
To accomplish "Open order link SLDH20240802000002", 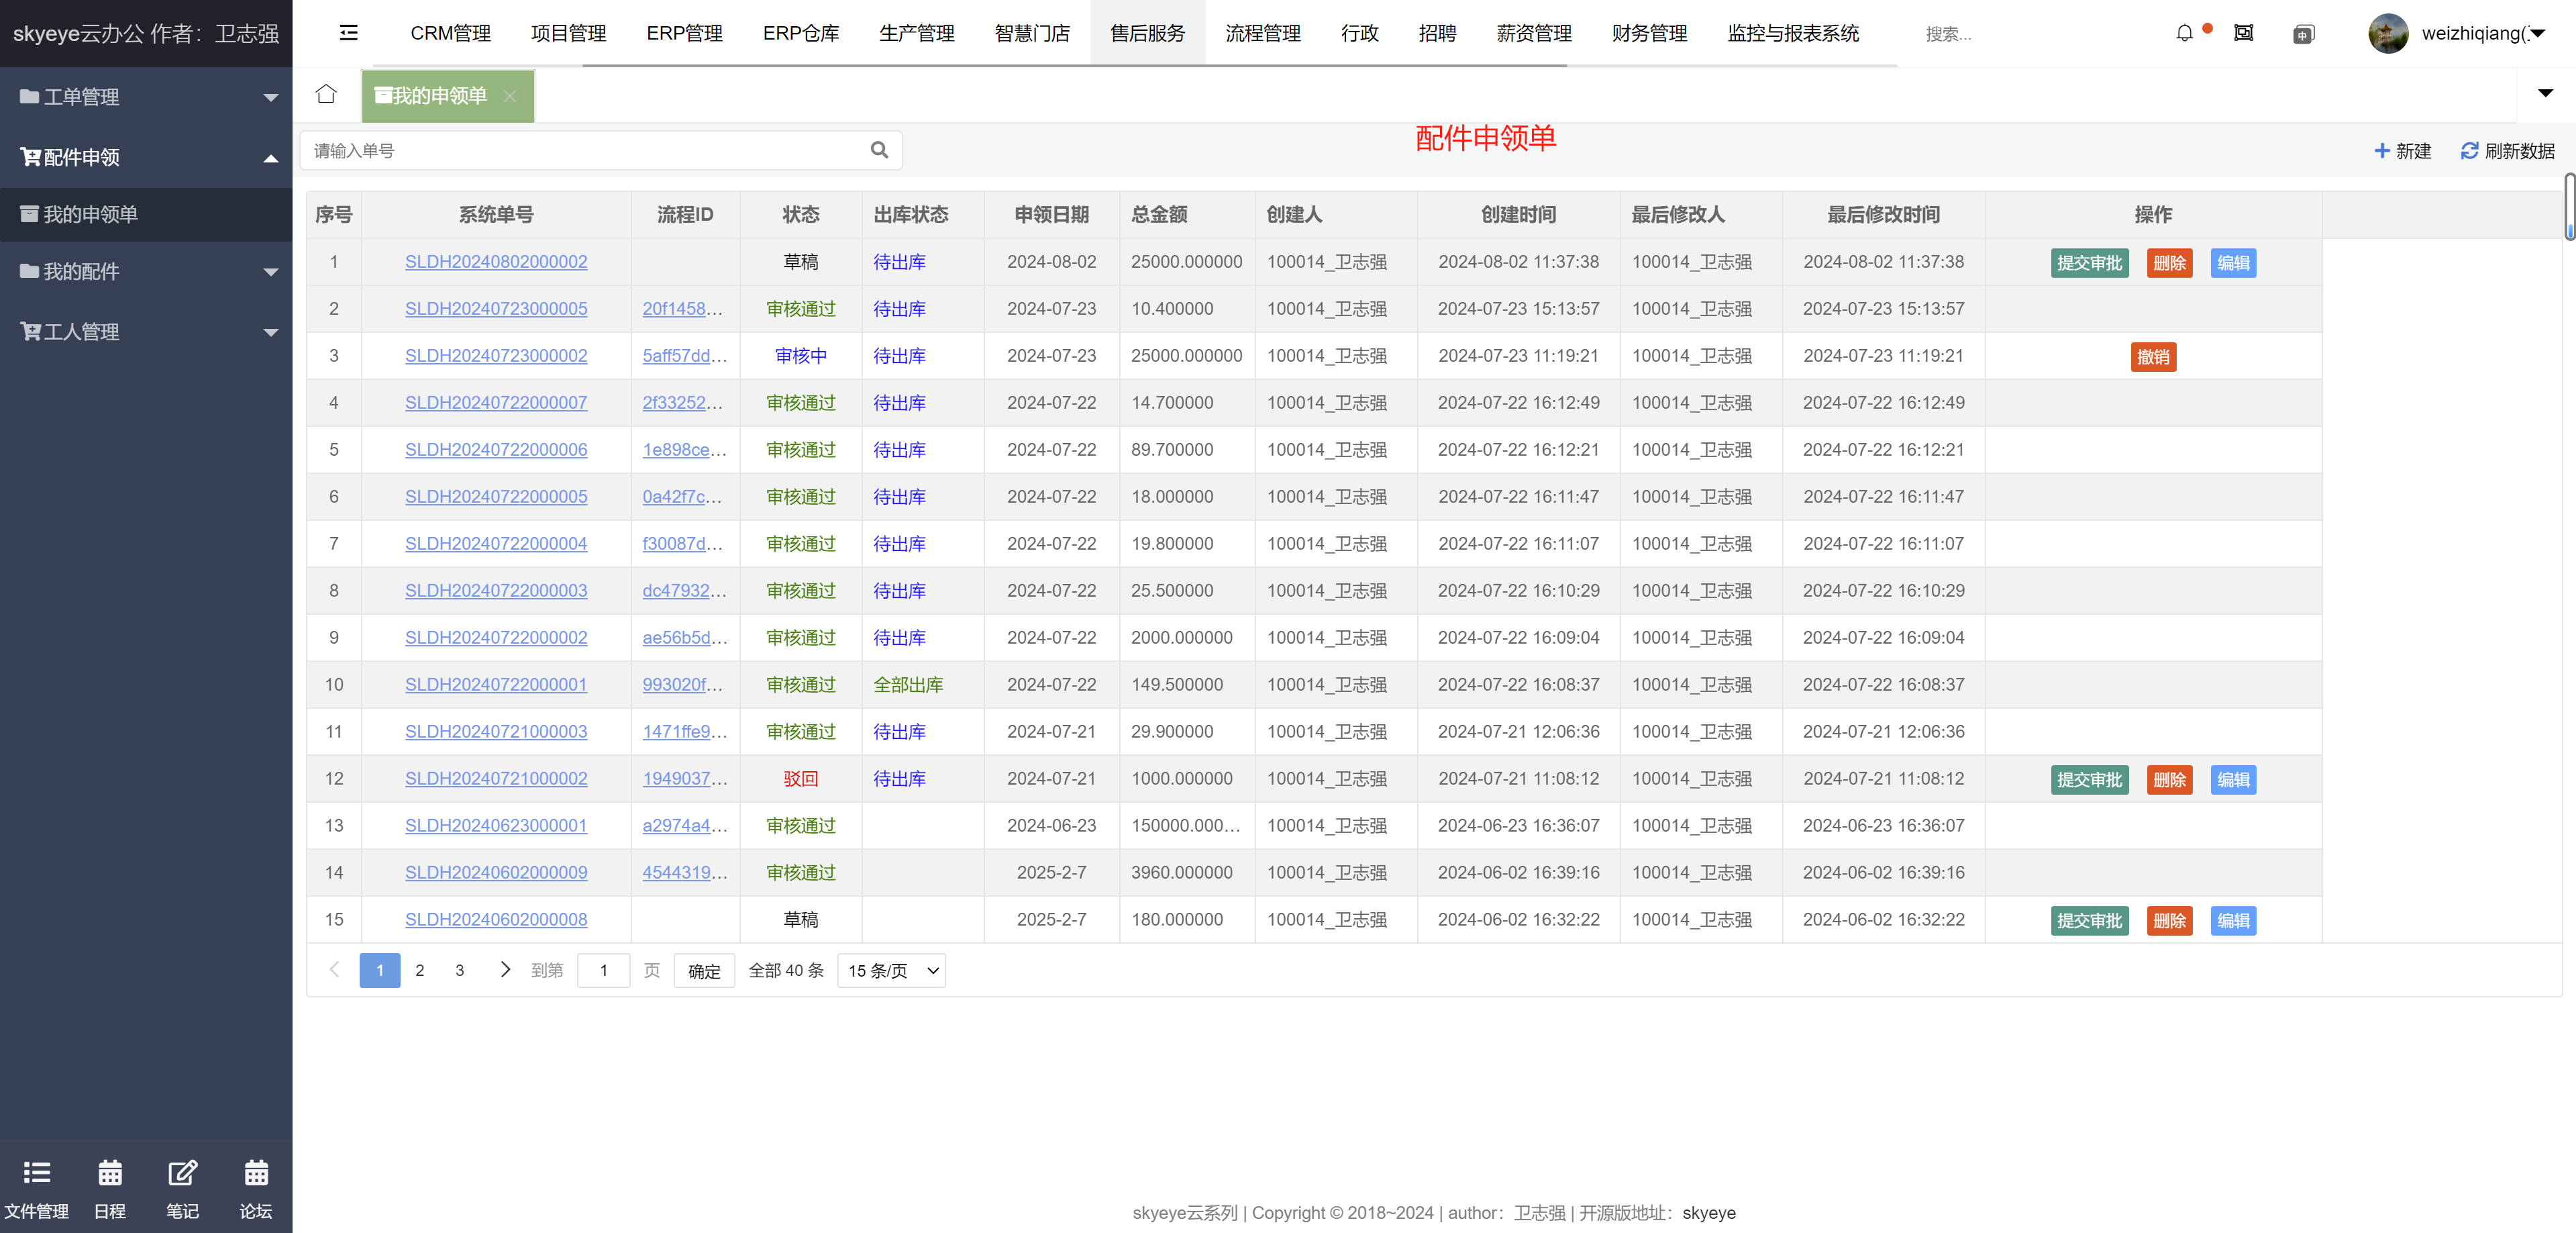I will tap(496, 262).
